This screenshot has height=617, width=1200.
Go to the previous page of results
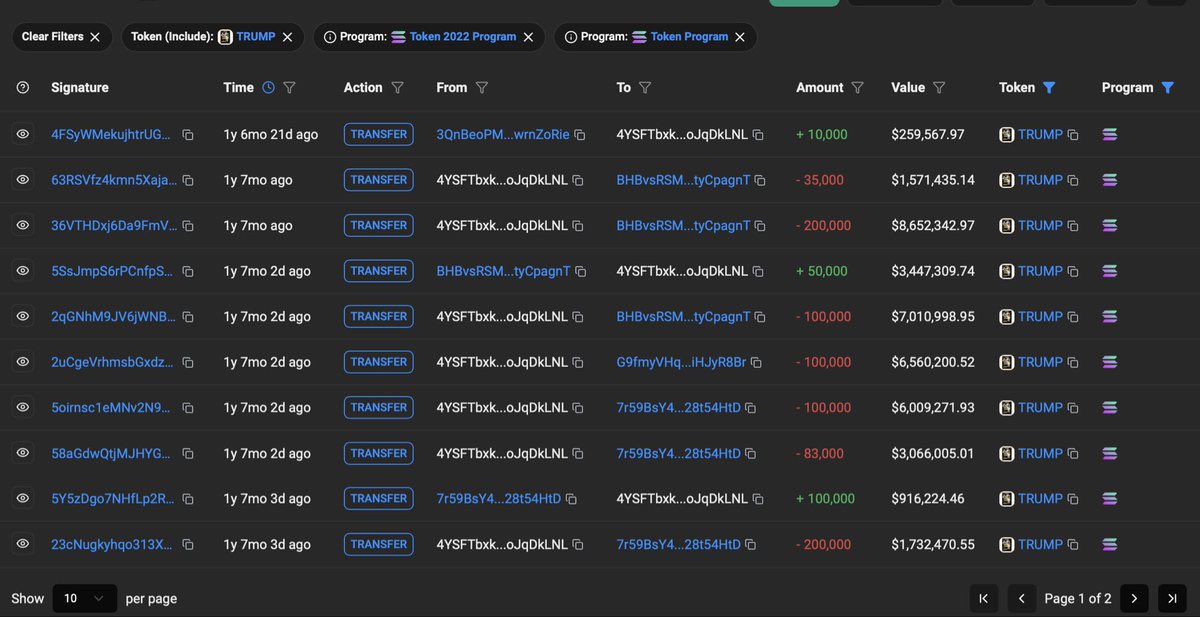point(1021,598)
